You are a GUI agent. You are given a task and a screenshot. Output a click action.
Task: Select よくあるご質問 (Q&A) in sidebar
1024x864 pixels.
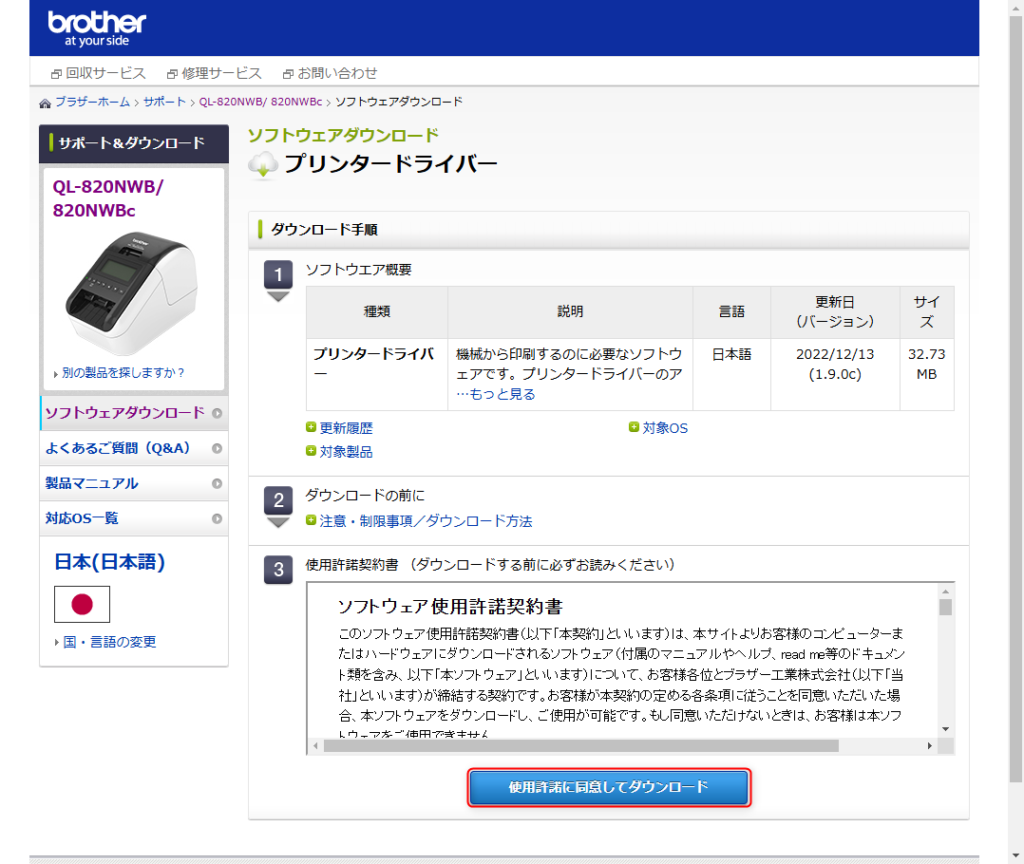(134, 449)
